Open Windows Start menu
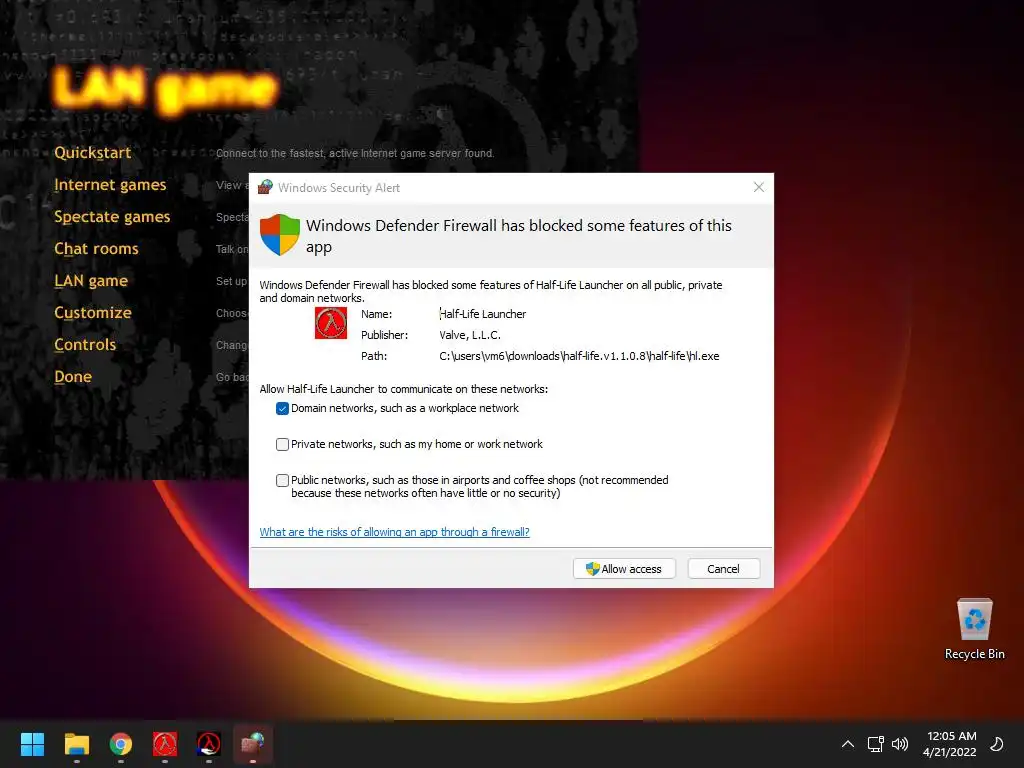The image size is (1024, 768). pyautogui.click(x=32, y=744)
